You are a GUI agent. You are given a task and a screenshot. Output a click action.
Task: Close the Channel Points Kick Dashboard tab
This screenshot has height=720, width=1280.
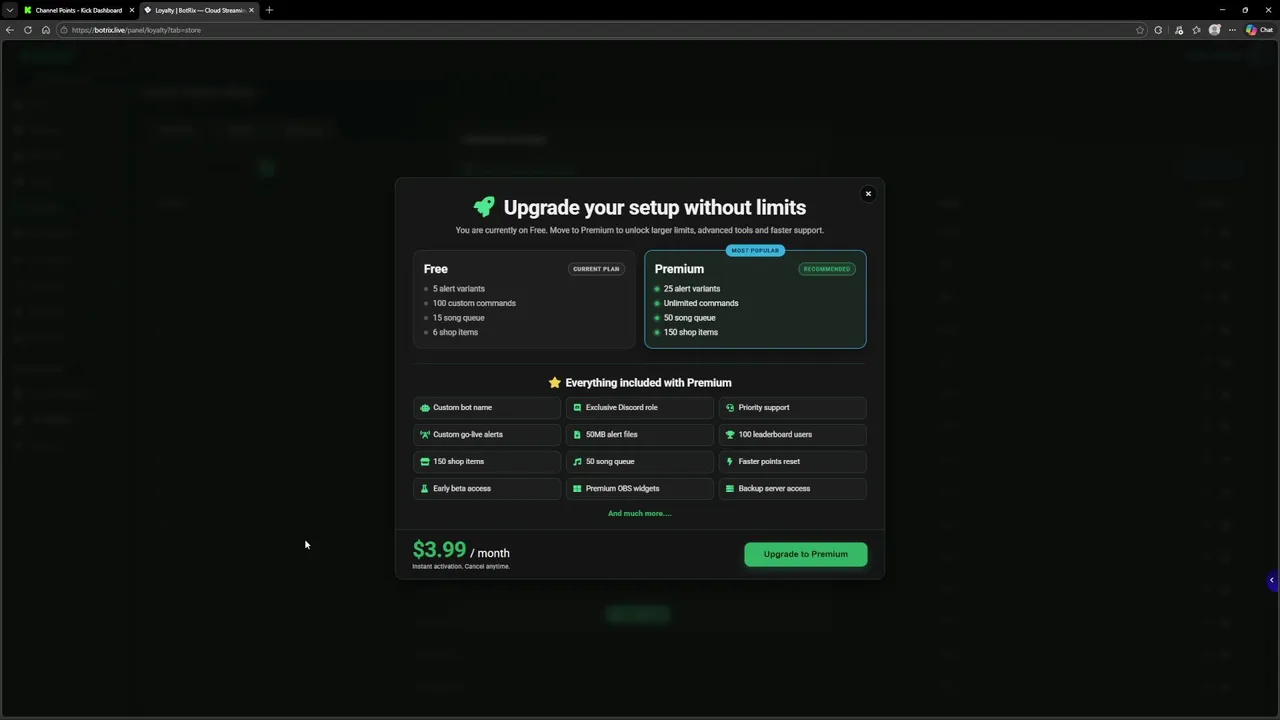(131, 10)
